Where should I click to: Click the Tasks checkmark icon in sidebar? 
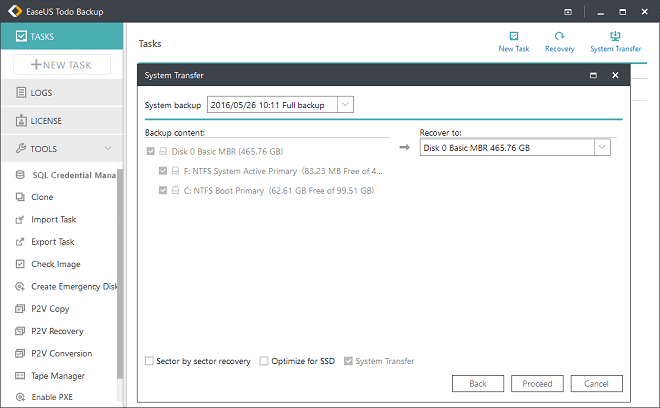(x=21, y=36)
